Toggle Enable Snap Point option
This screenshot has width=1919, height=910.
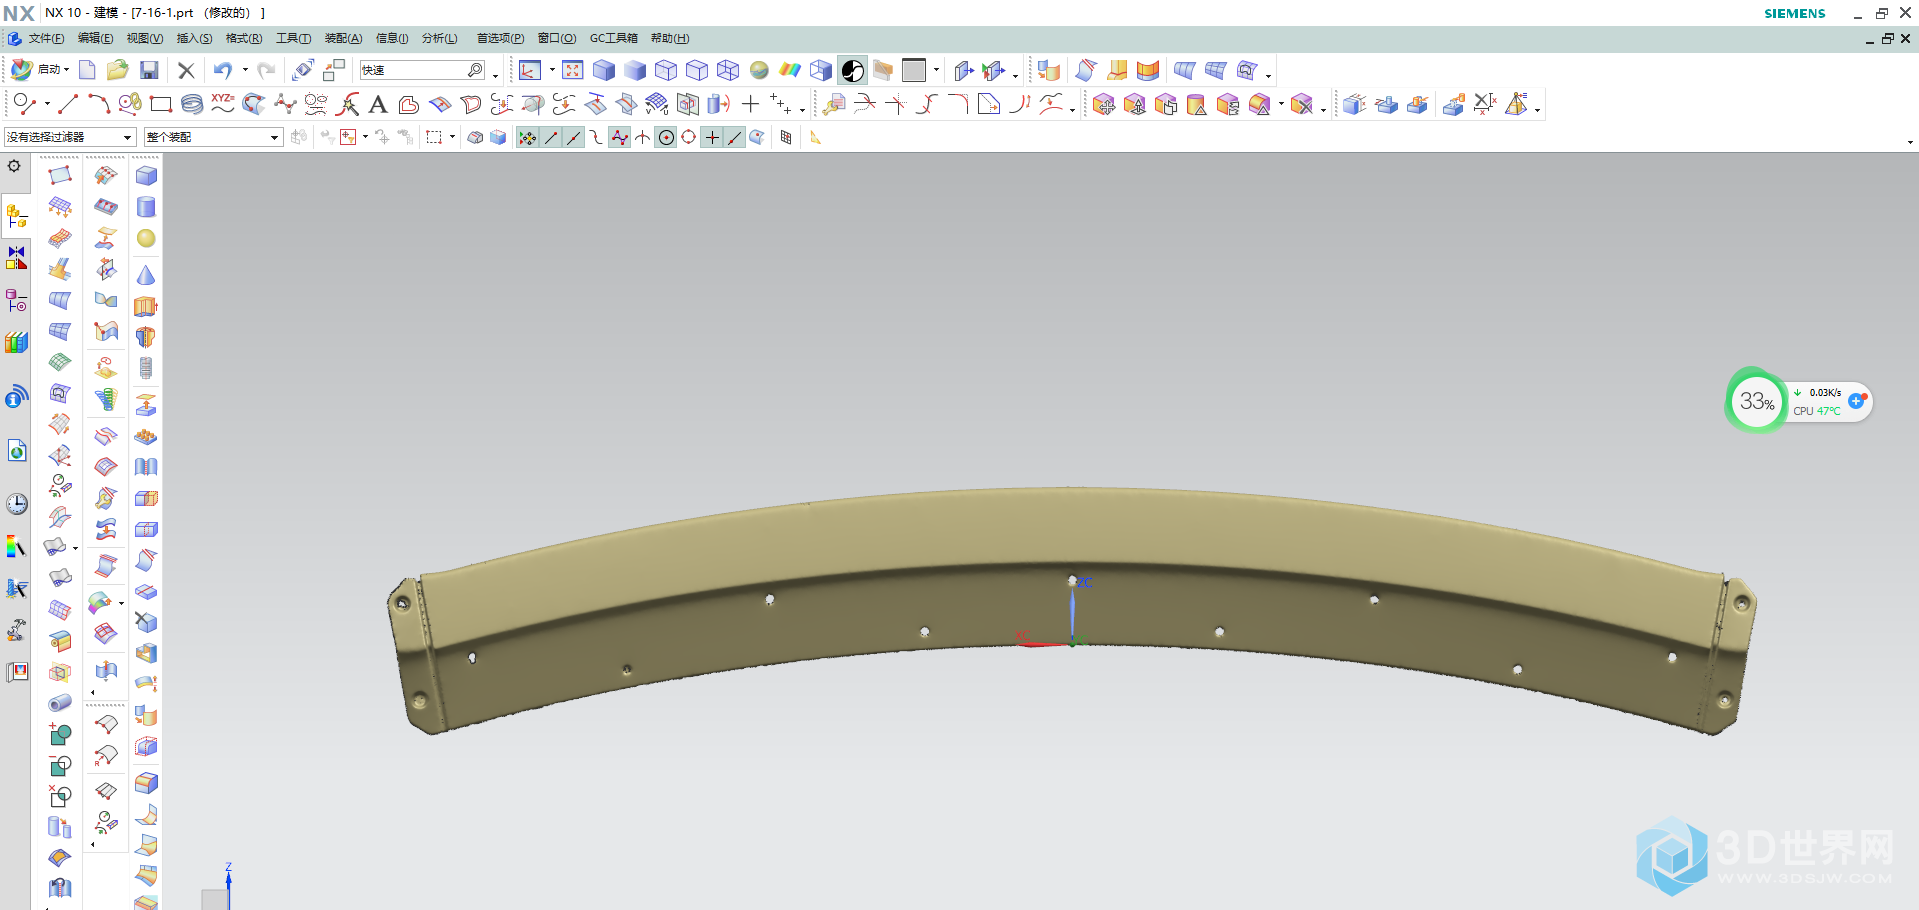click(527, 137)
